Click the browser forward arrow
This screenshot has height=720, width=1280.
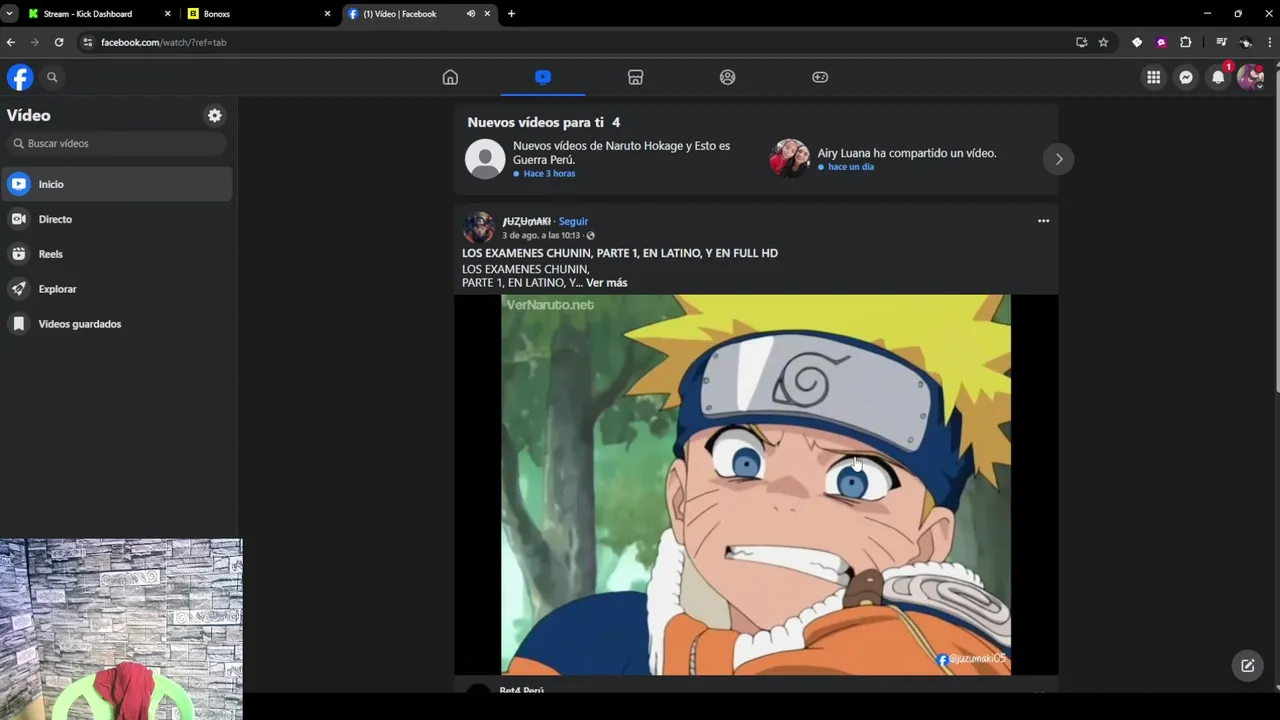point(35,42)
